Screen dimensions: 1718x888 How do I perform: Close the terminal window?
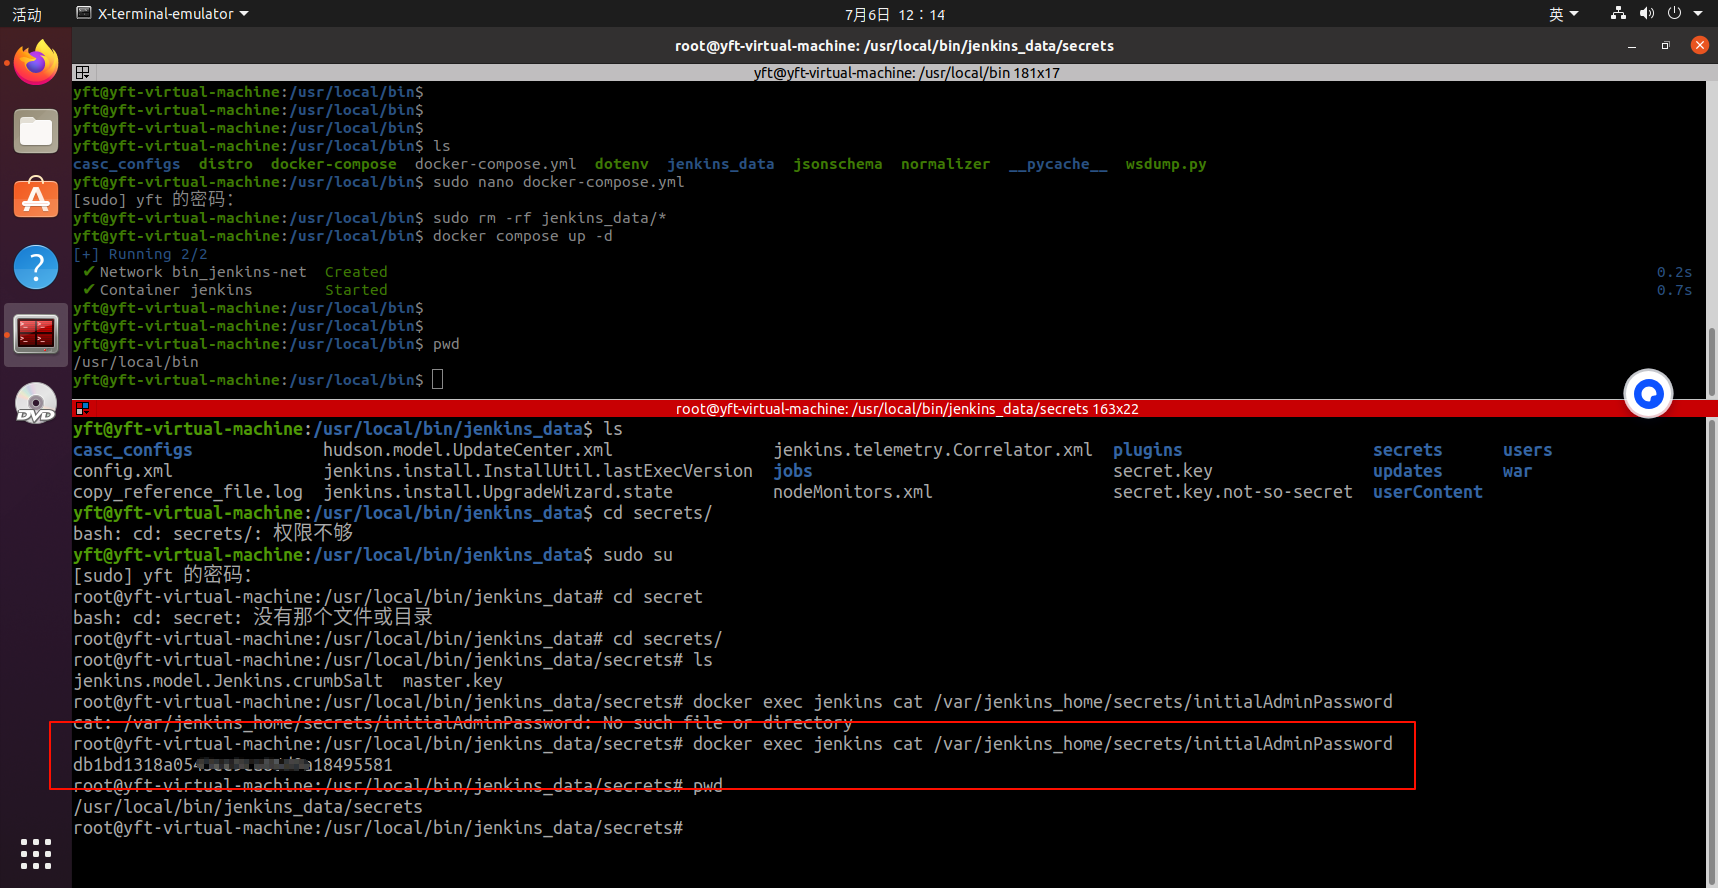point(1699,45)
